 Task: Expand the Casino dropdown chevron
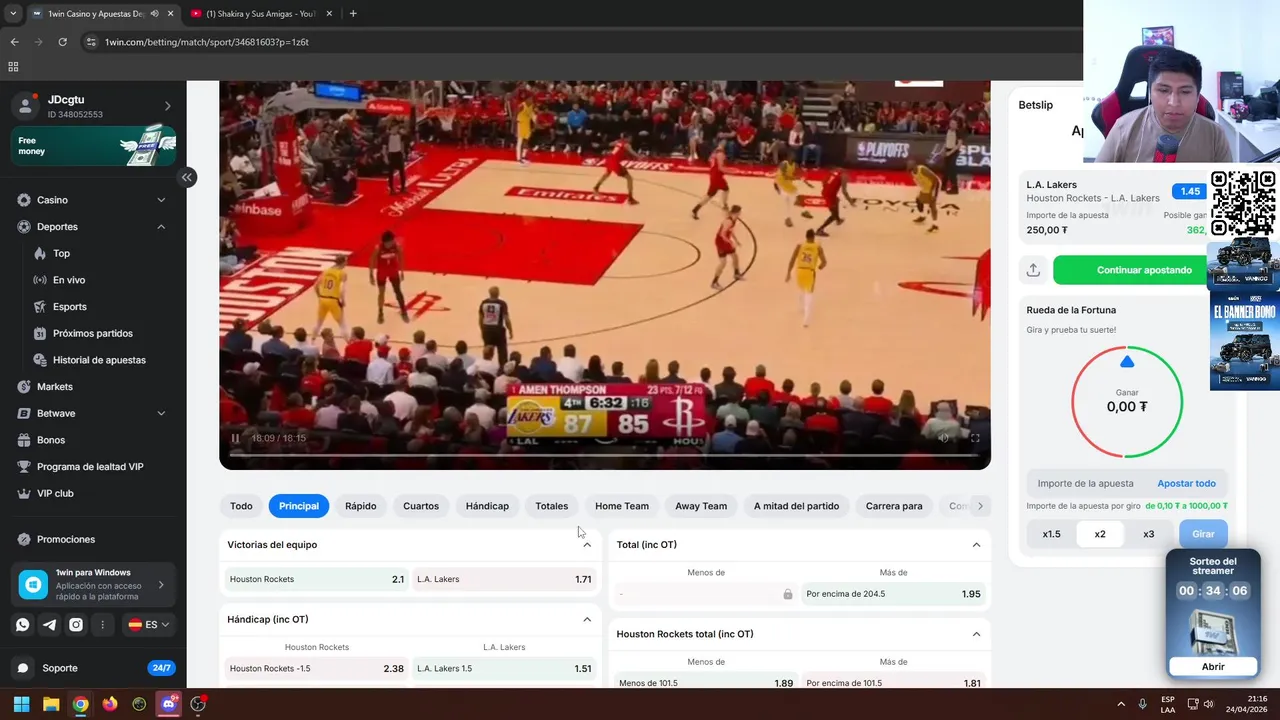pyautogui.click(x=161, y=200)
